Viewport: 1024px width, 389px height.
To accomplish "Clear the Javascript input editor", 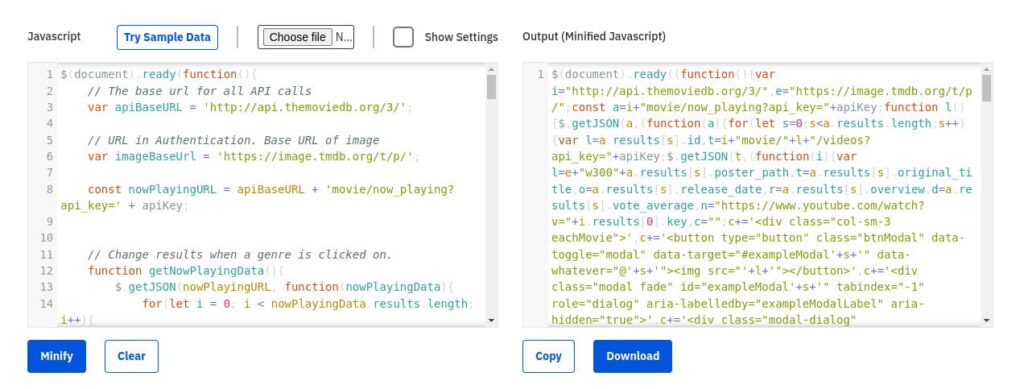I will click(131, 356).
